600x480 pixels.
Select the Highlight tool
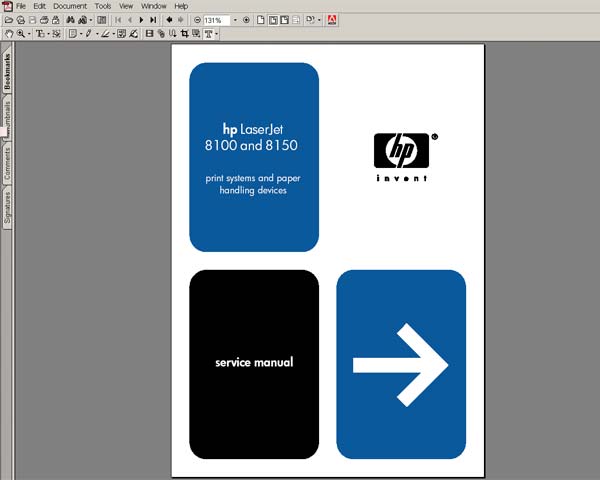tap(105, 34)
